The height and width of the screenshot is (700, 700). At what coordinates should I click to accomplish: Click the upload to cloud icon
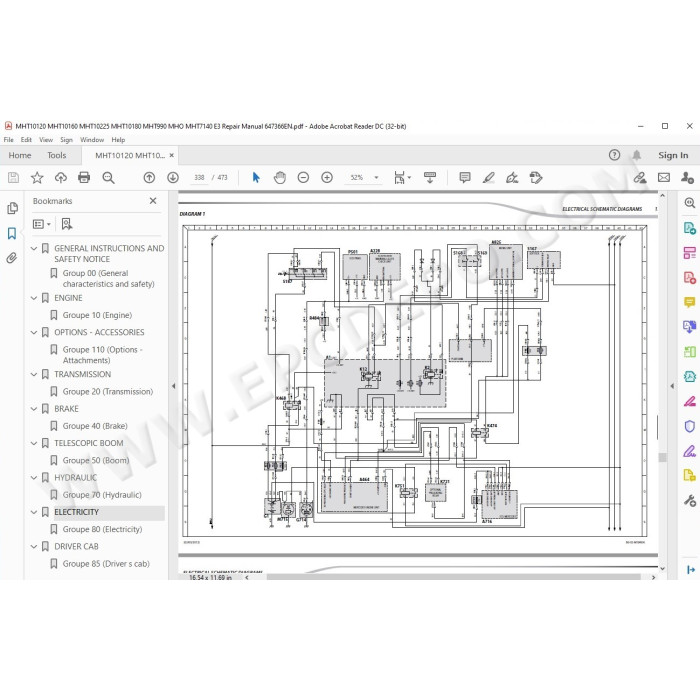click(61, 178)
